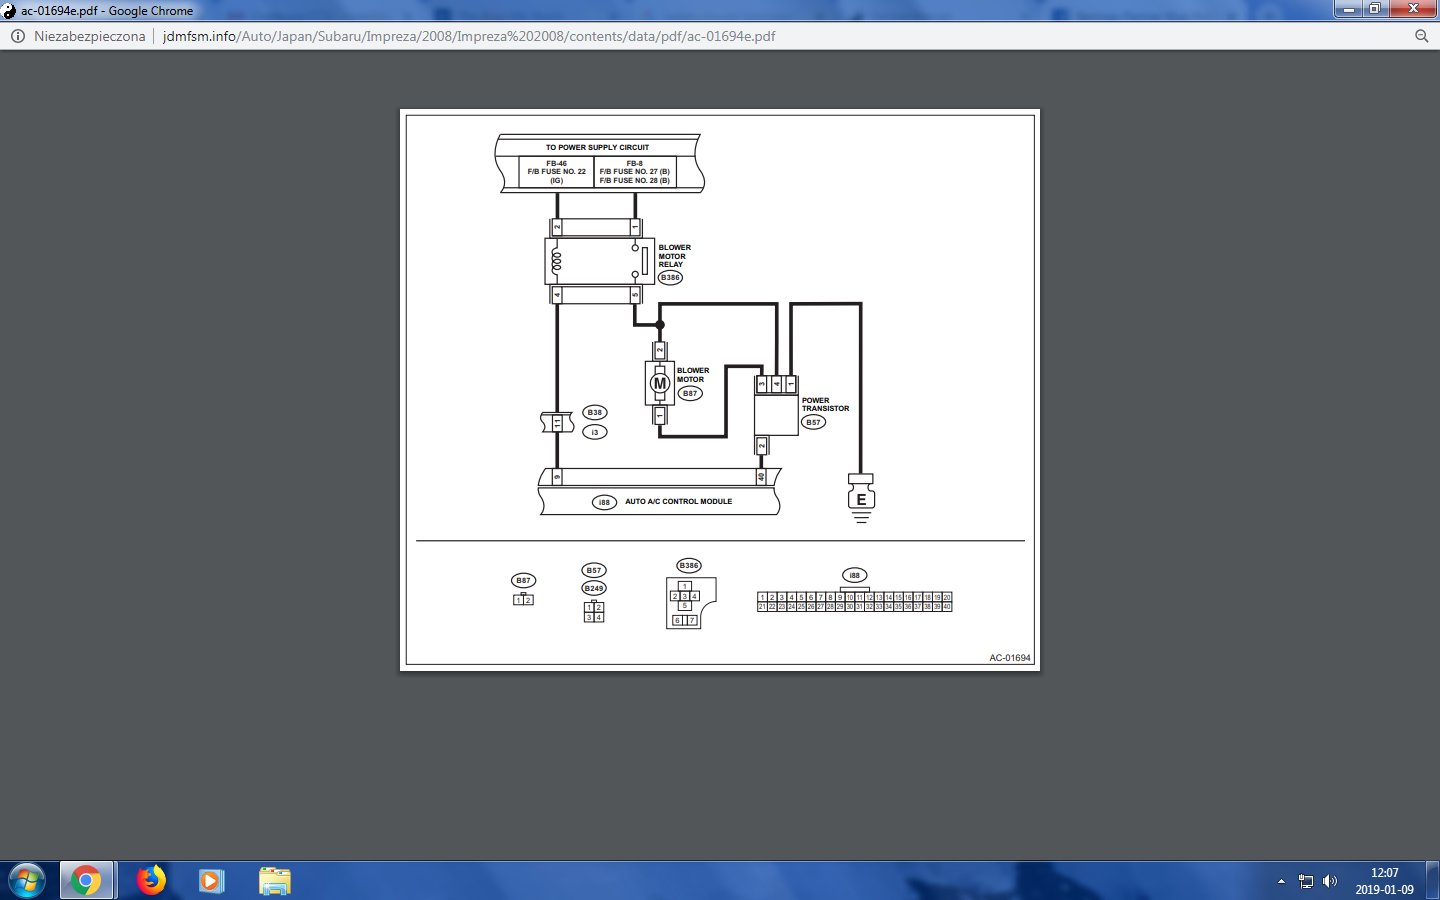
Task: Close the Chrome PDF window
Action: pyautogui.click(x=1413, y=9)
